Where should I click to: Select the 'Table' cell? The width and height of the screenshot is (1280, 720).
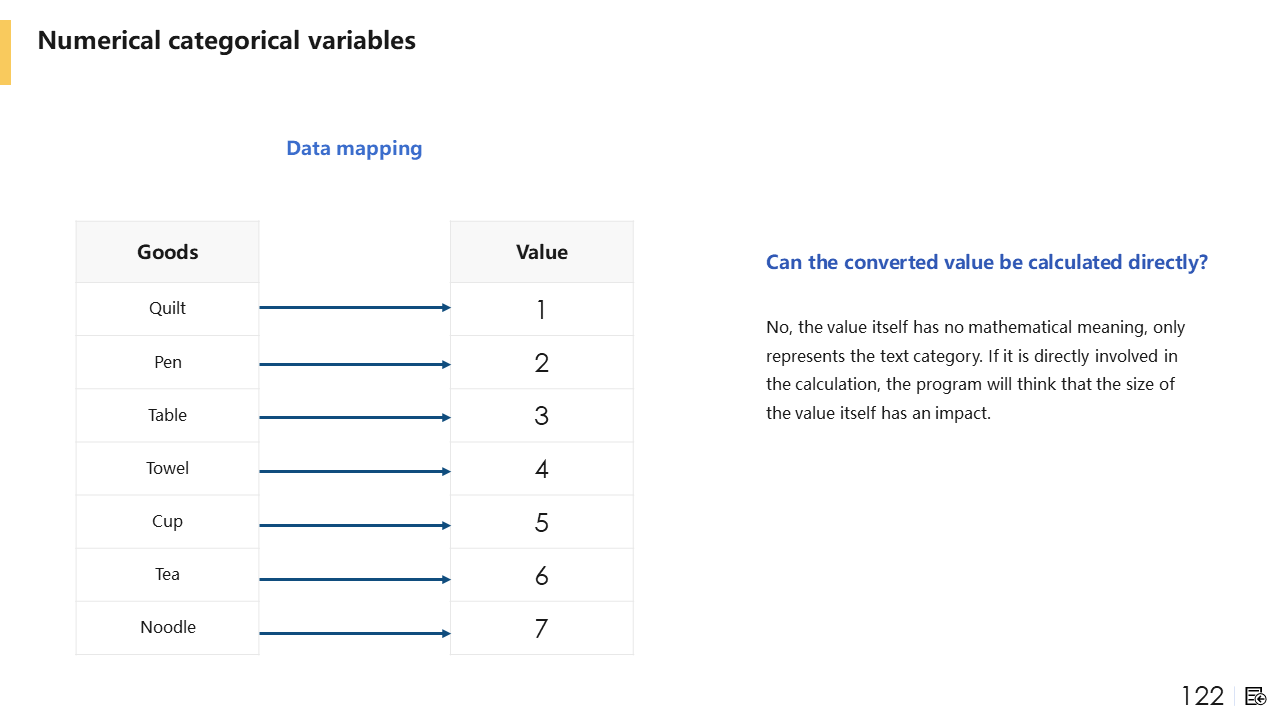(167, 415)
